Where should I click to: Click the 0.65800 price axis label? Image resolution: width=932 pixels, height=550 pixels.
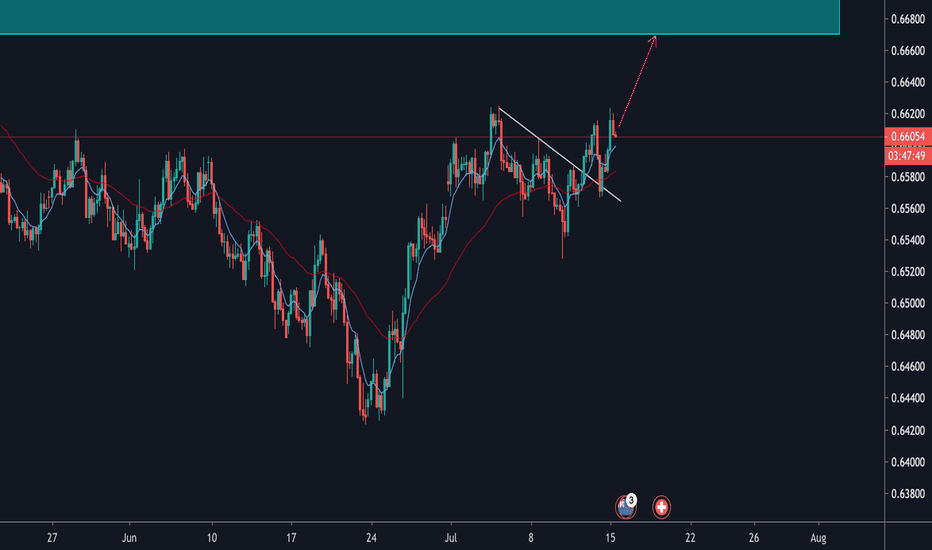908,177
